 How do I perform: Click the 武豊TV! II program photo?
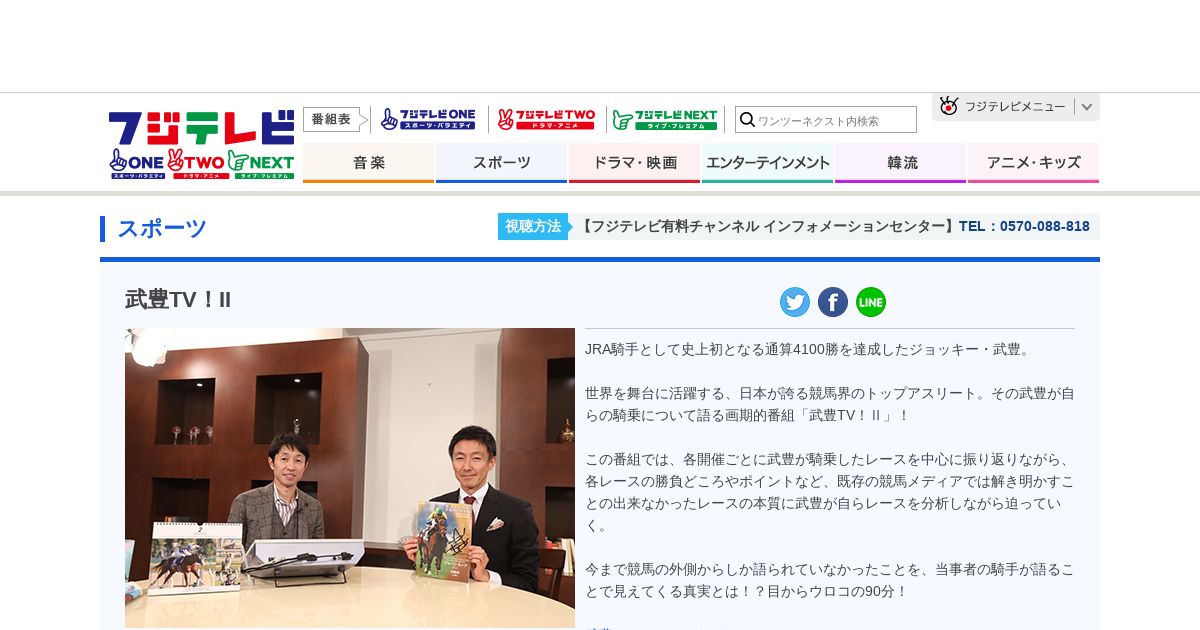(x=350, y=478)
